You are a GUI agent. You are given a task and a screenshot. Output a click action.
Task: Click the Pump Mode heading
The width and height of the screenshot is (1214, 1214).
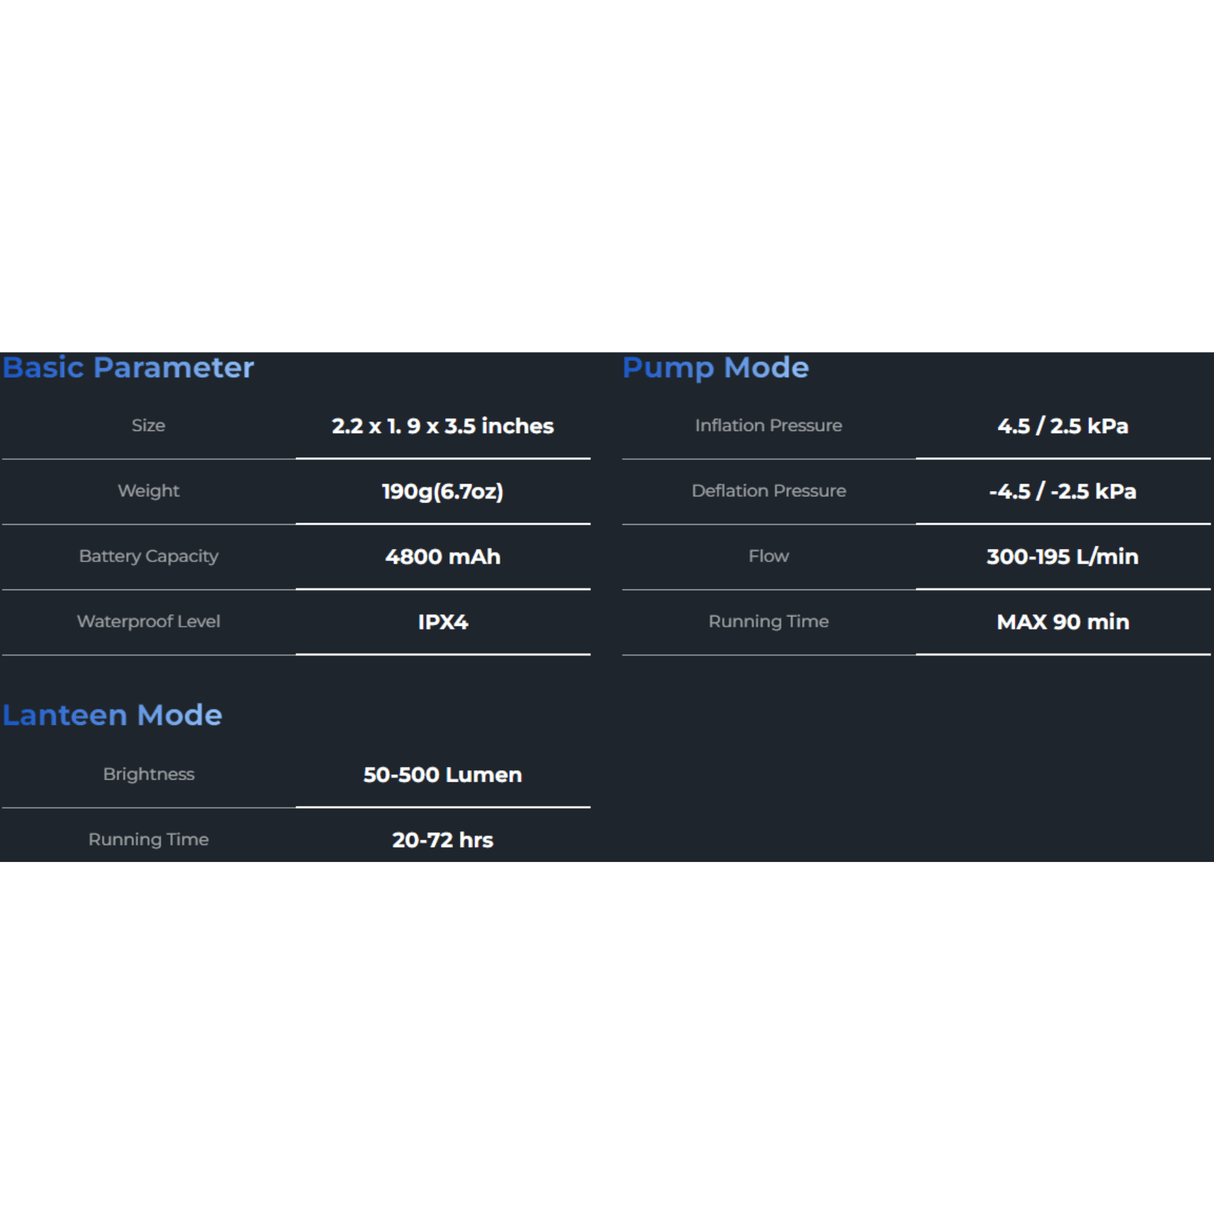point(715,368)
